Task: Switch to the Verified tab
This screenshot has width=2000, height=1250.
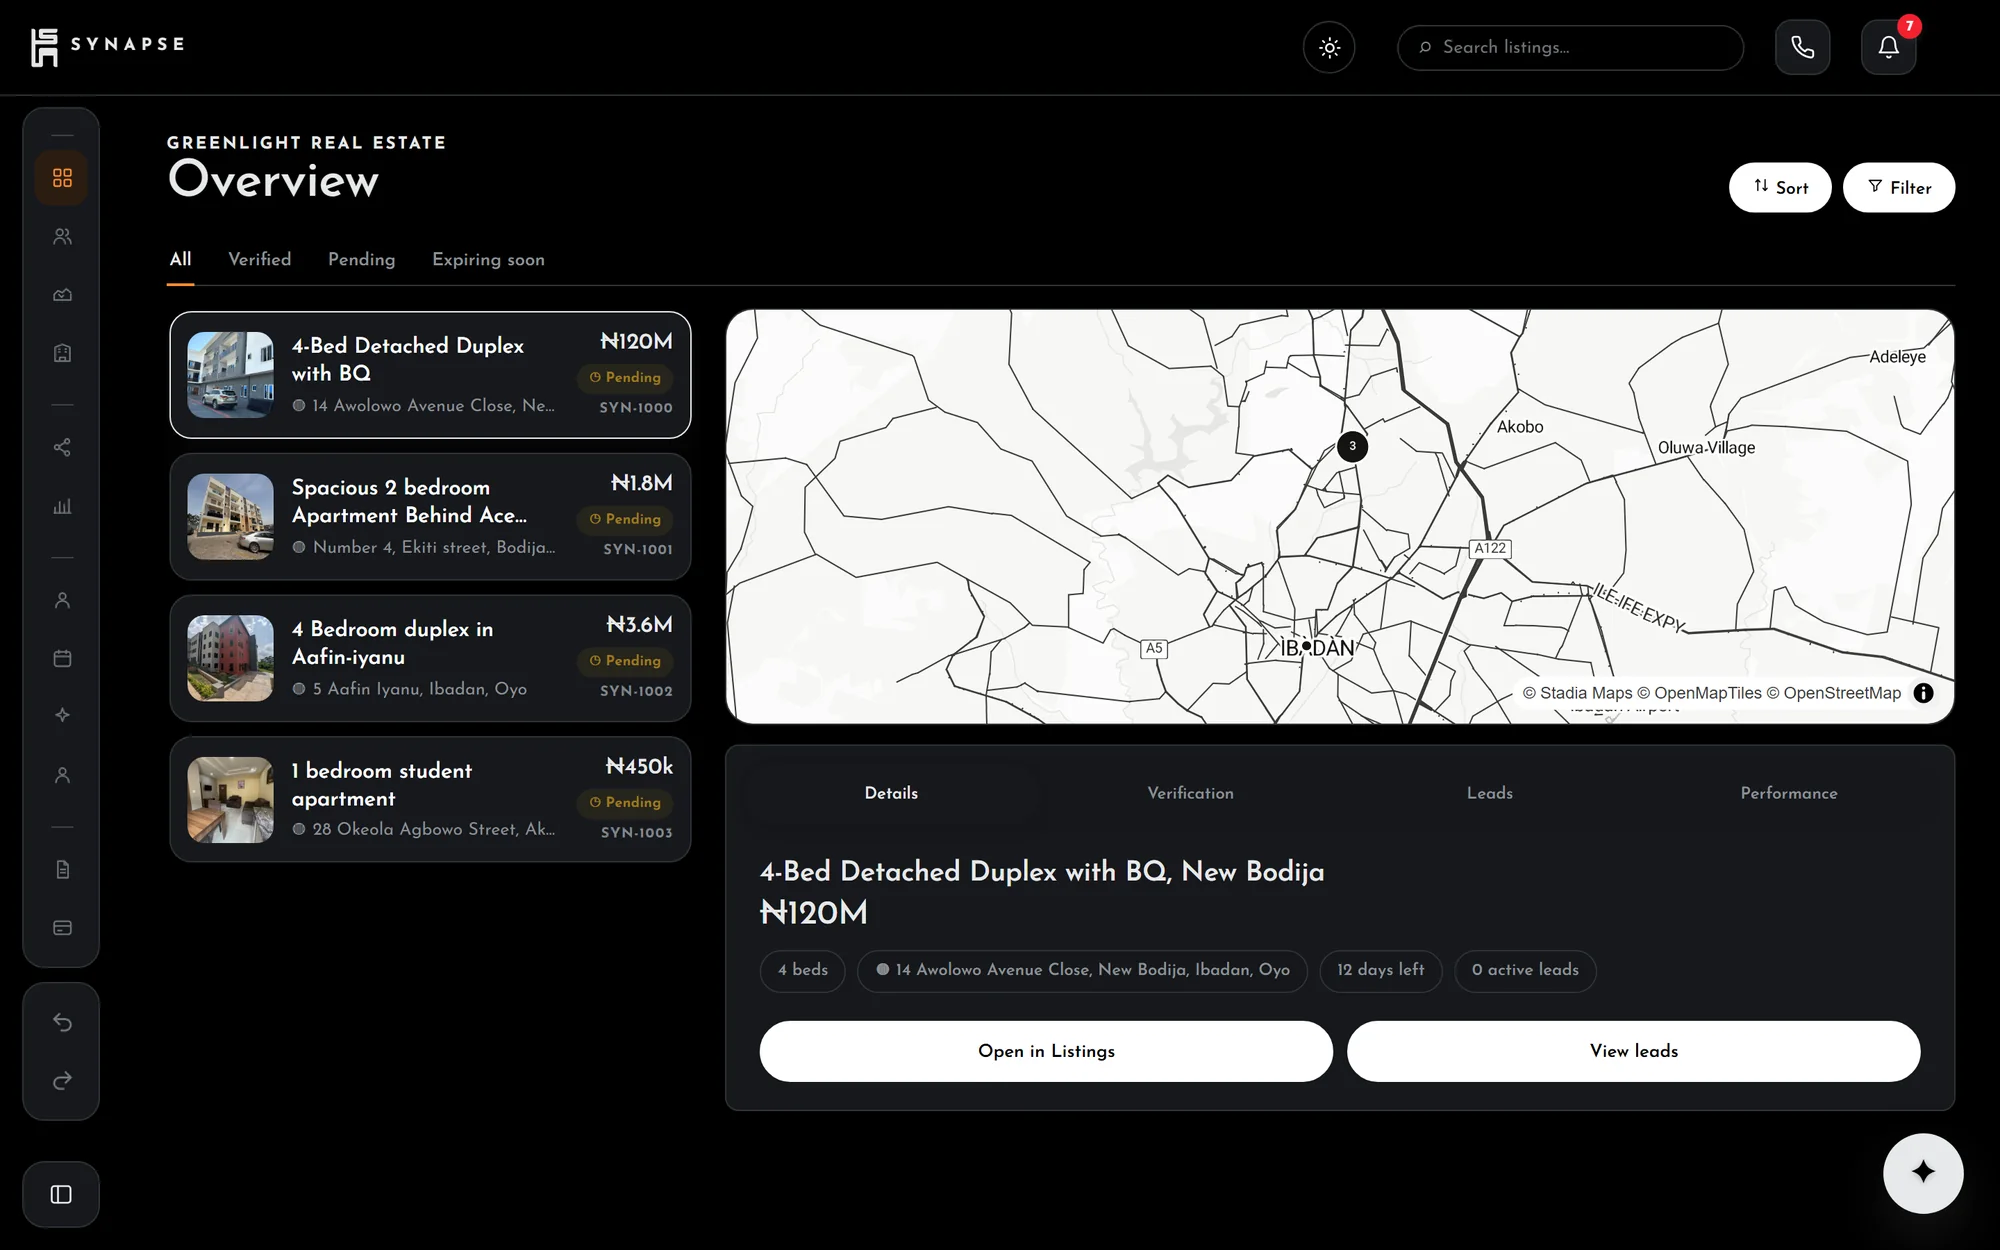Action: coord(260,260)
